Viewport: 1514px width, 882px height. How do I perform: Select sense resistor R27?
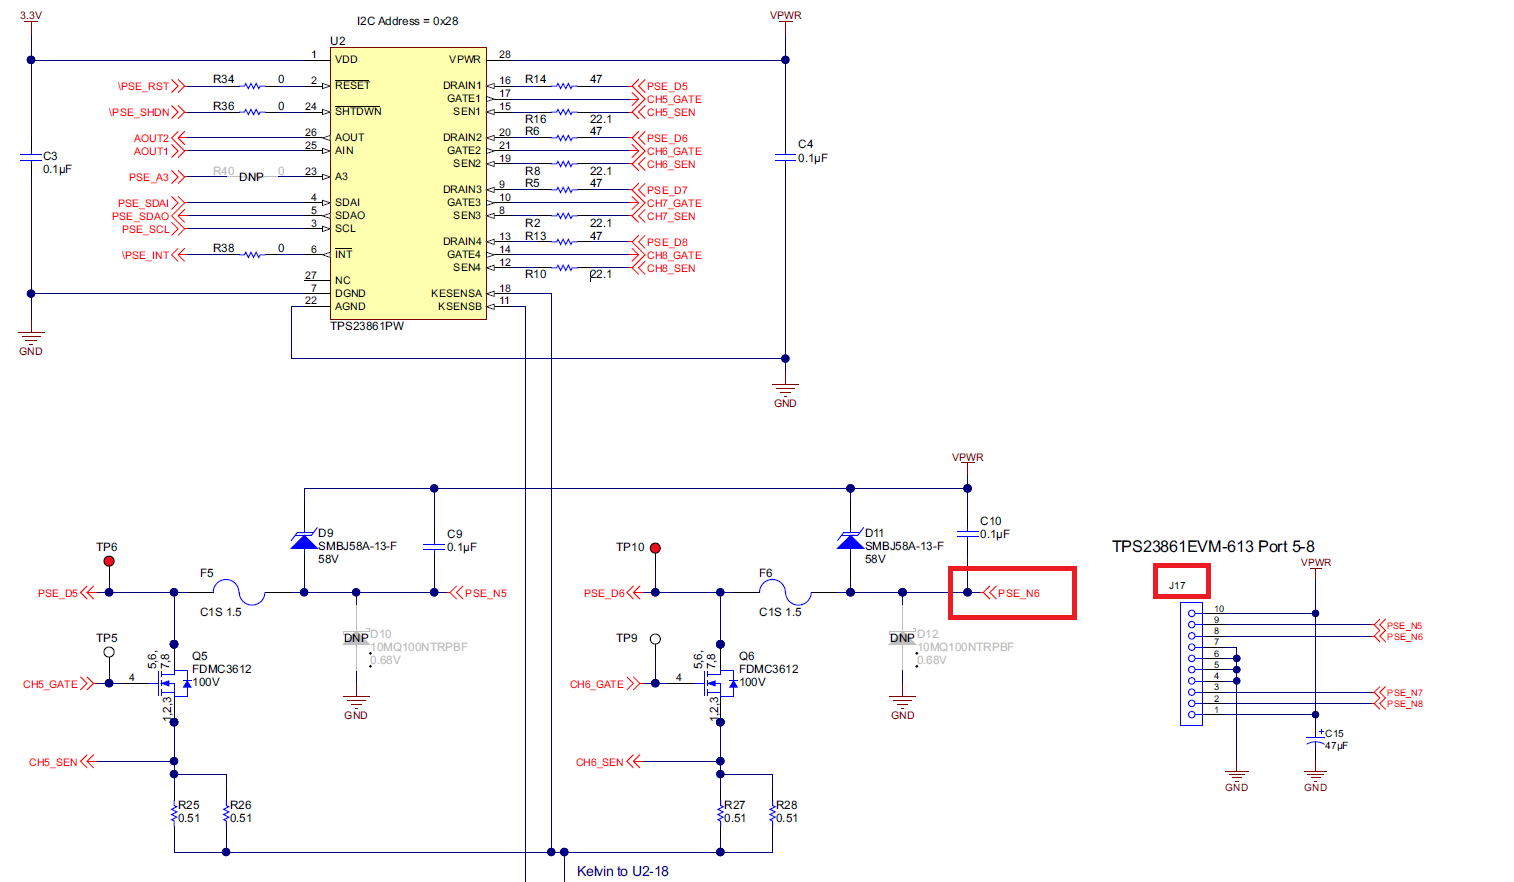tap(720, 814)
